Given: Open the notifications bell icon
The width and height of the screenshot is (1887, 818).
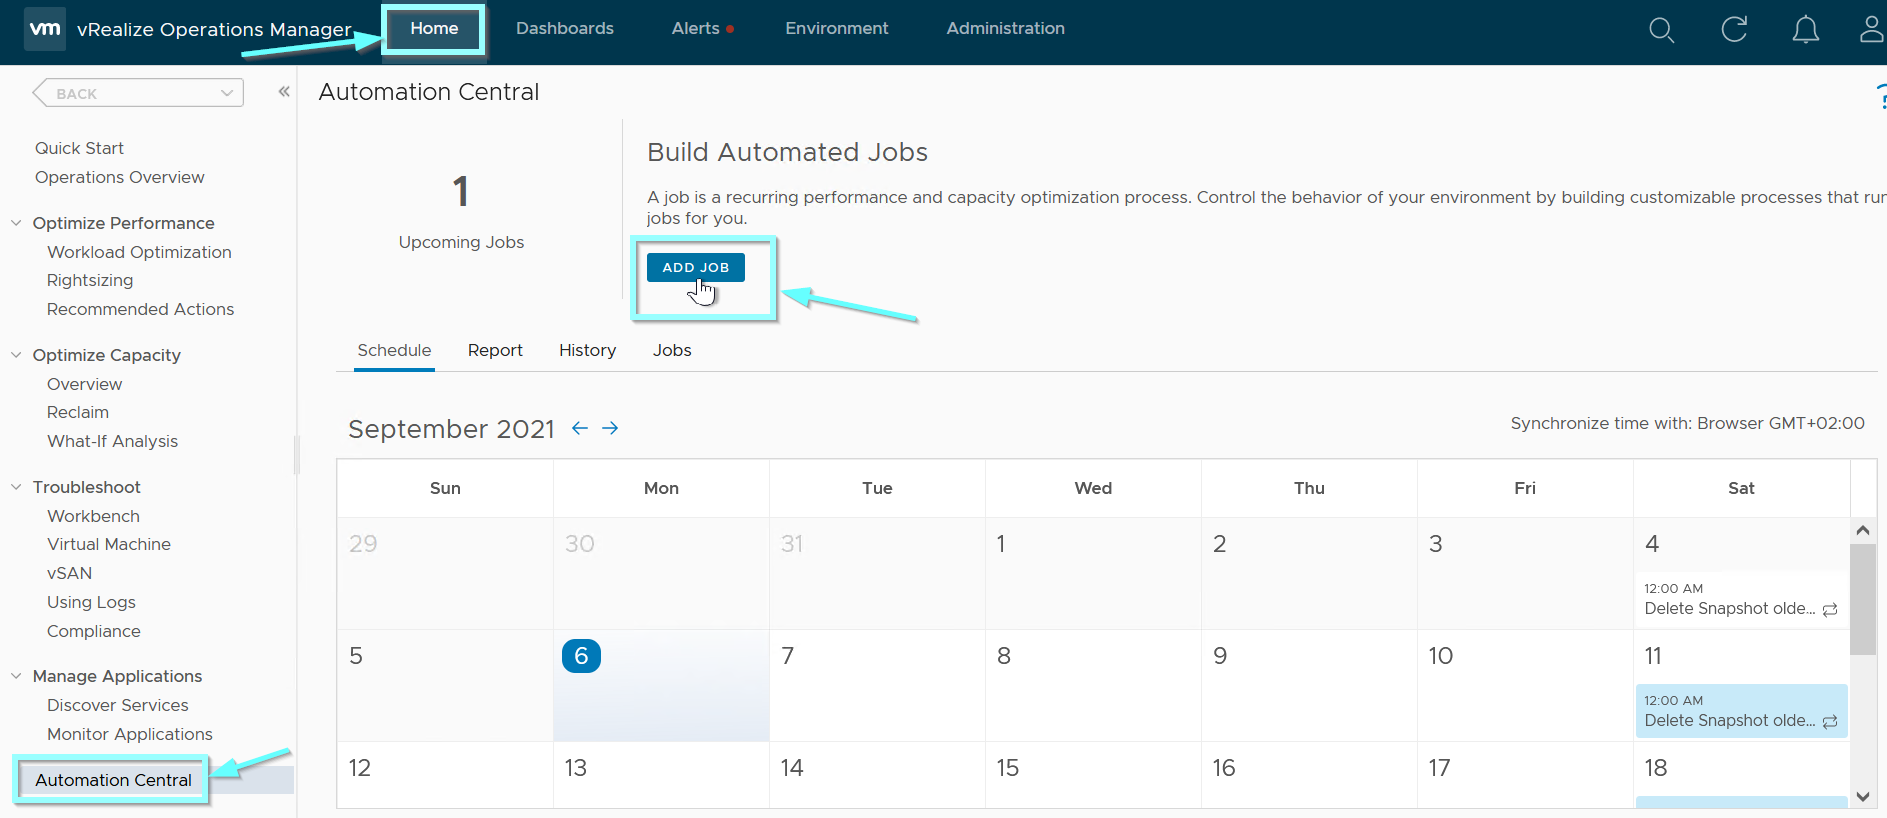Looking at the screenshot, I should [x=1805, y=30].
